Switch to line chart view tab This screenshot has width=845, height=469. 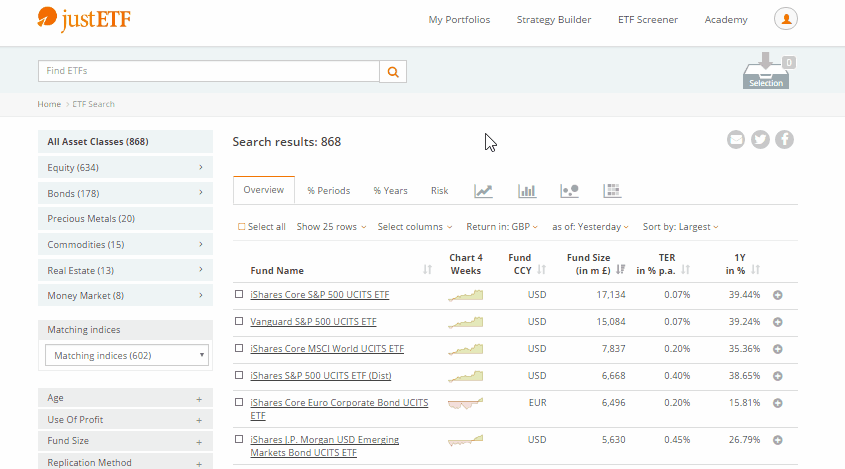pos(483,191)
